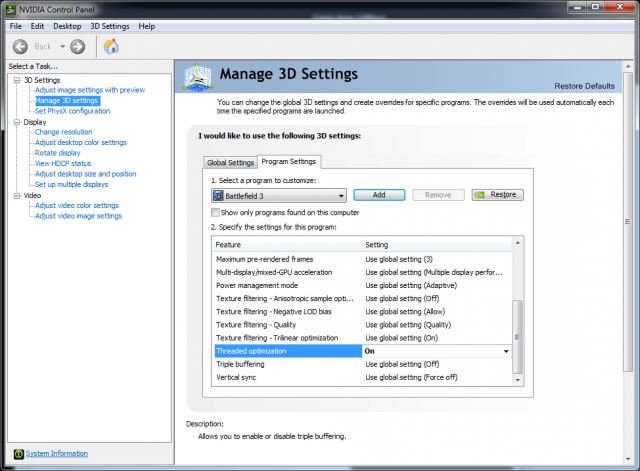The width and height of the screenshot is (640, 471).
Task: Open the Desktop menu
Action: point(67,26)
